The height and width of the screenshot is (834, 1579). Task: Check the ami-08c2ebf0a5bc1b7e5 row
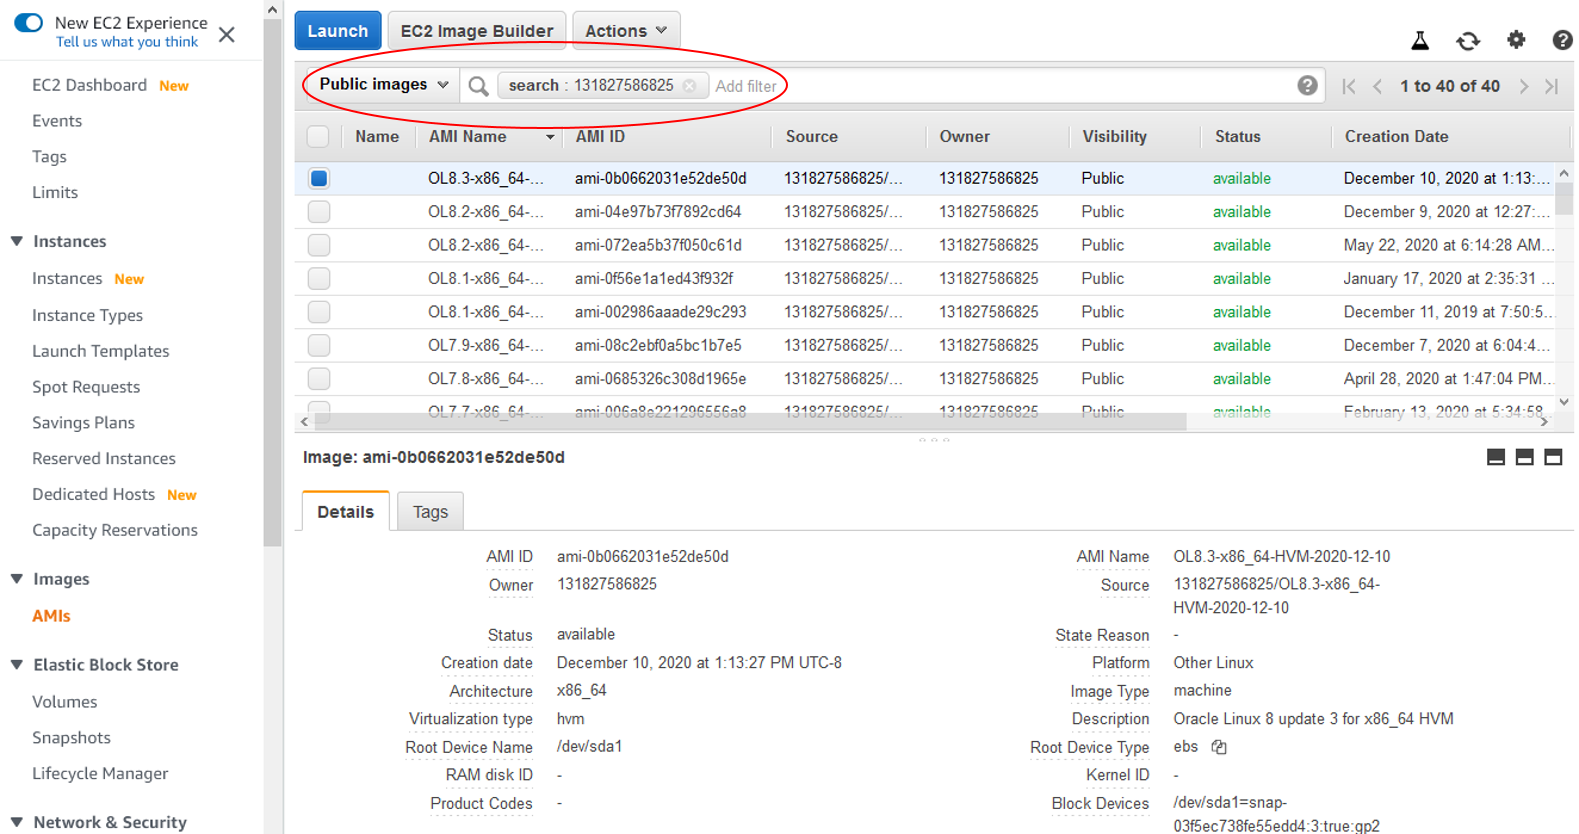click(x=319, y=345)
